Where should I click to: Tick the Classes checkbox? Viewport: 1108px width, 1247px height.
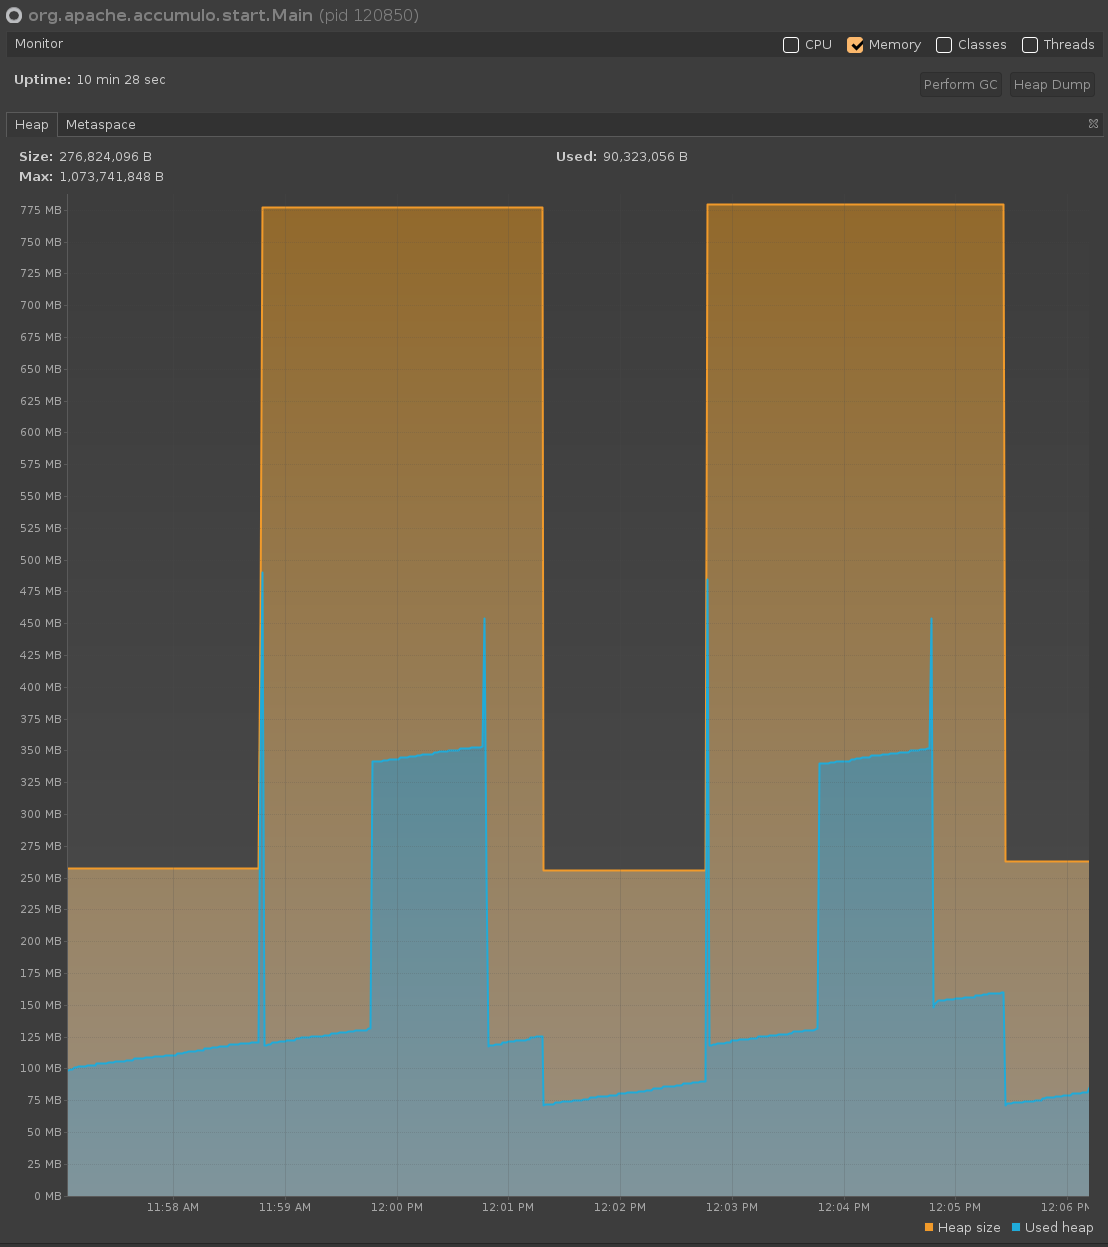944,45
